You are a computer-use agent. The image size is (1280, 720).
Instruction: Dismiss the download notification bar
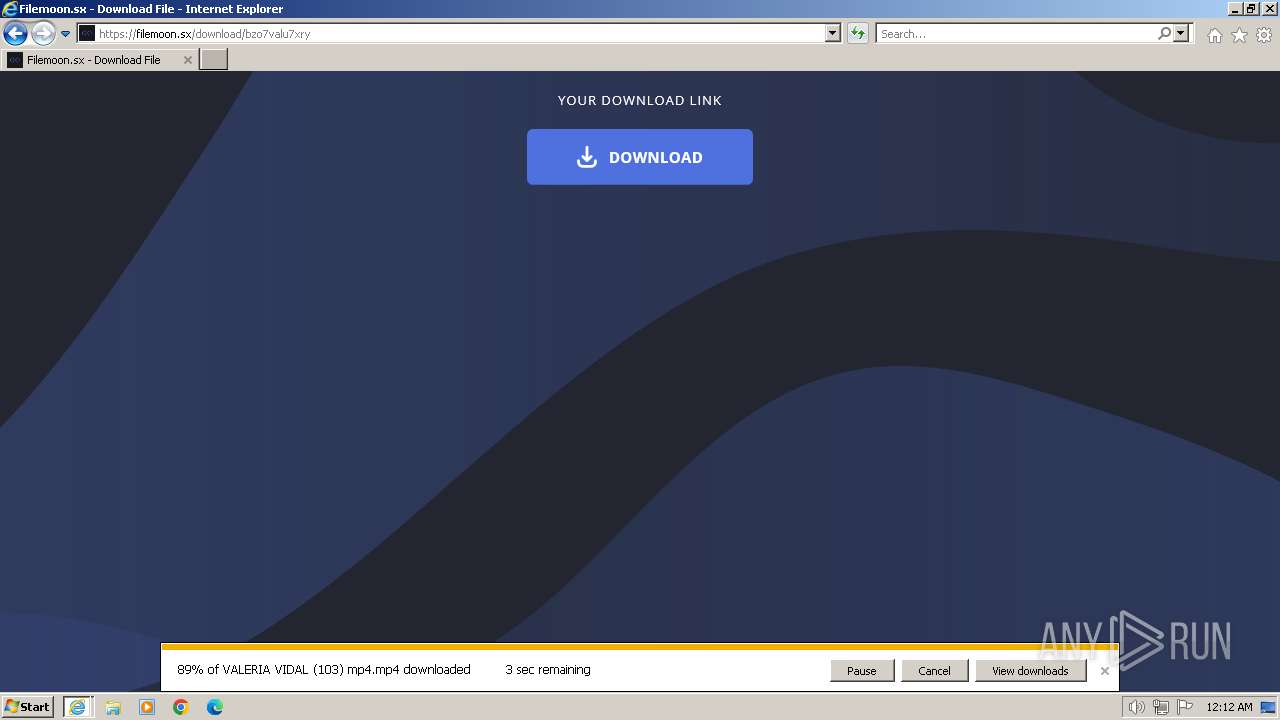[1105, 671]
